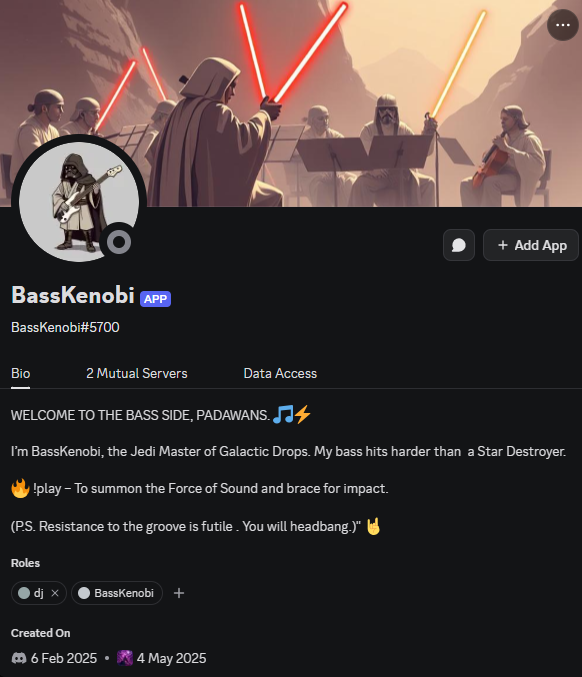The height and width of the screenshot is (677, 582).
Task: Add a role with the plus icon
Action: click(179, 593)
